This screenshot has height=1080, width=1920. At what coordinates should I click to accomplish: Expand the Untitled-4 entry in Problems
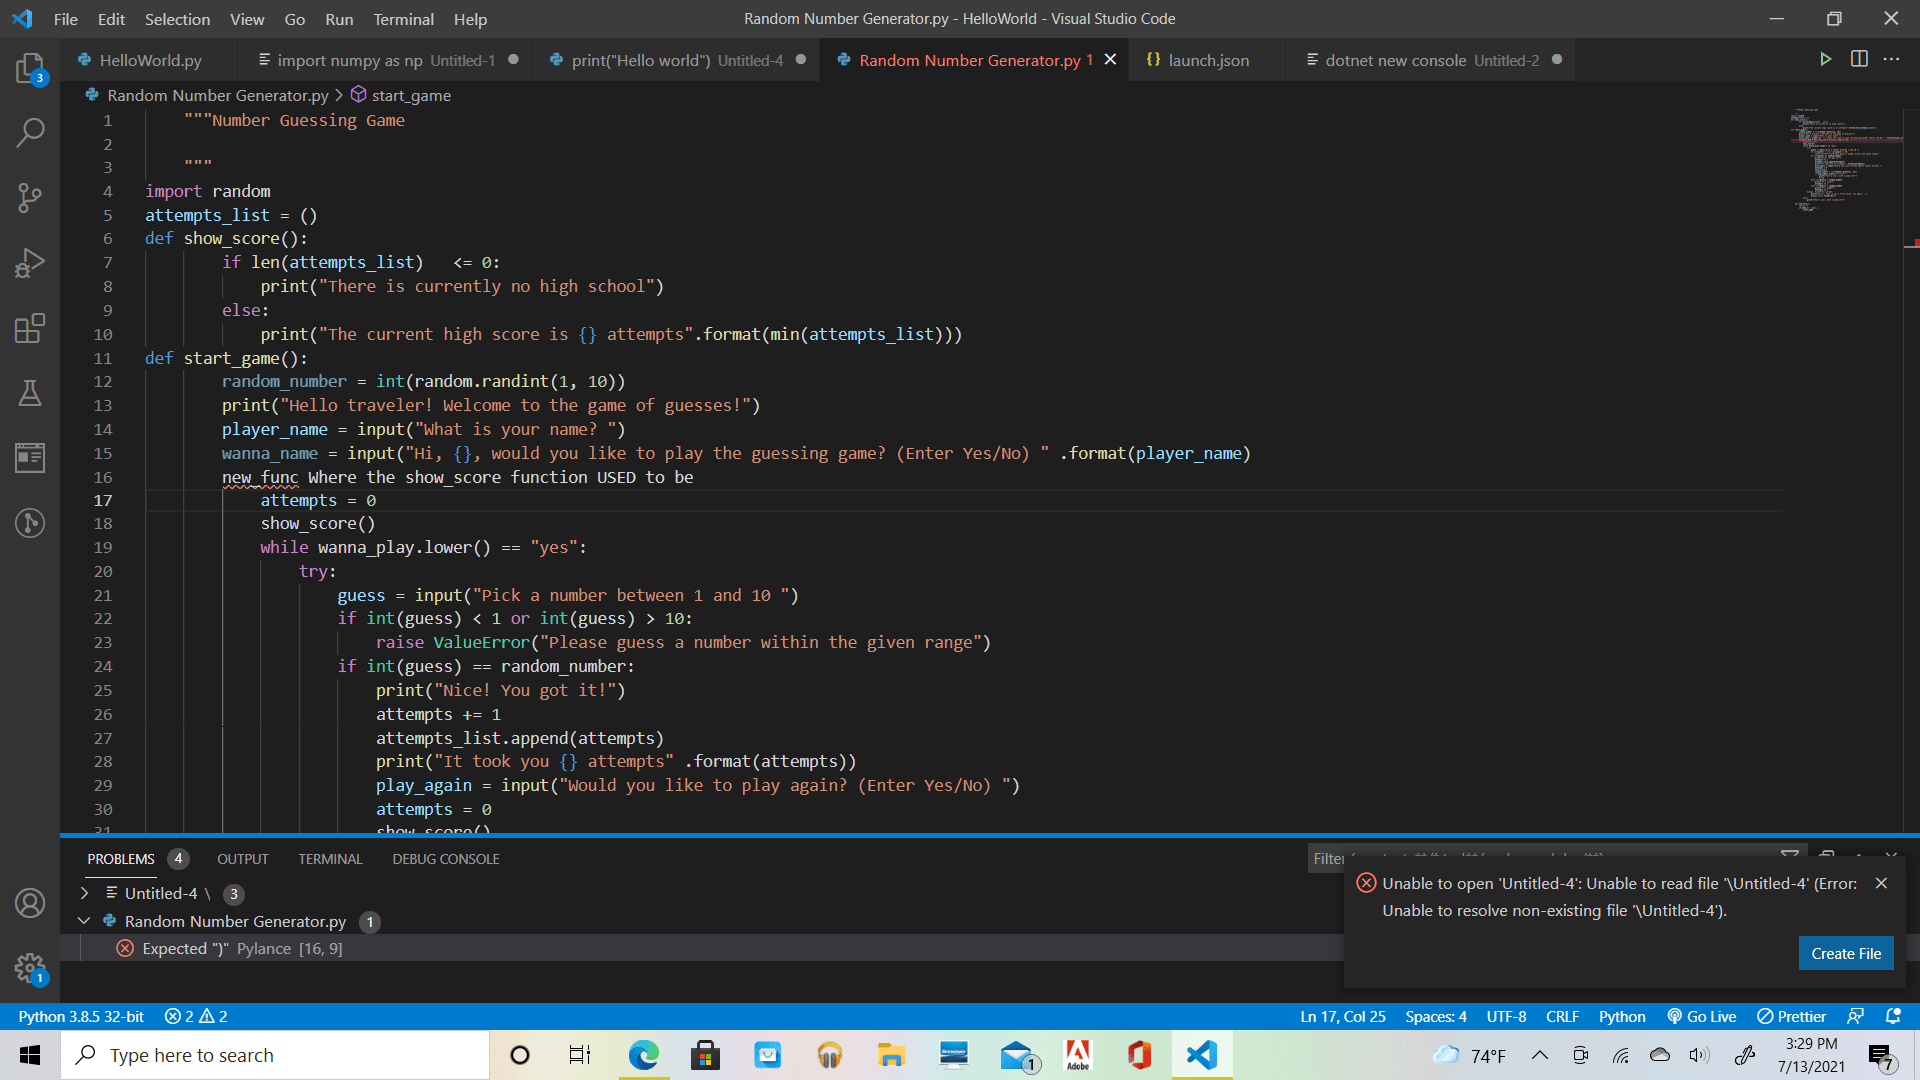(x=85, y=893)
